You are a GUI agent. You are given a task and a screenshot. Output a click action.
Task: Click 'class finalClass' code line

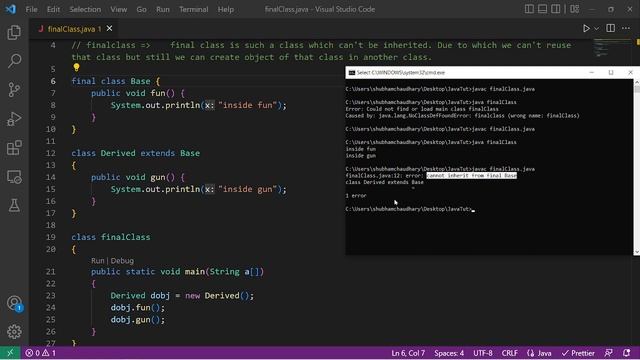click(x=111, y=237)
